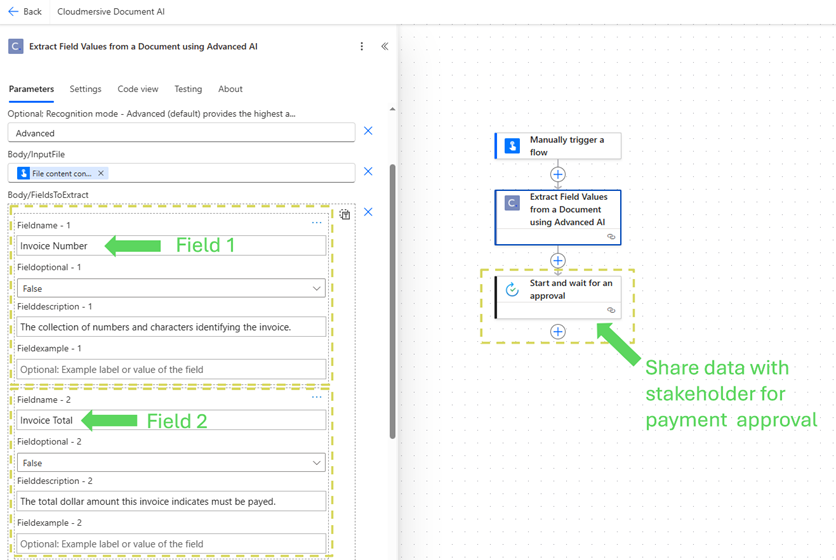Screen dimensions: 836x560
Task: Click the Fieldname - 2 label
Action: point(44,399)
